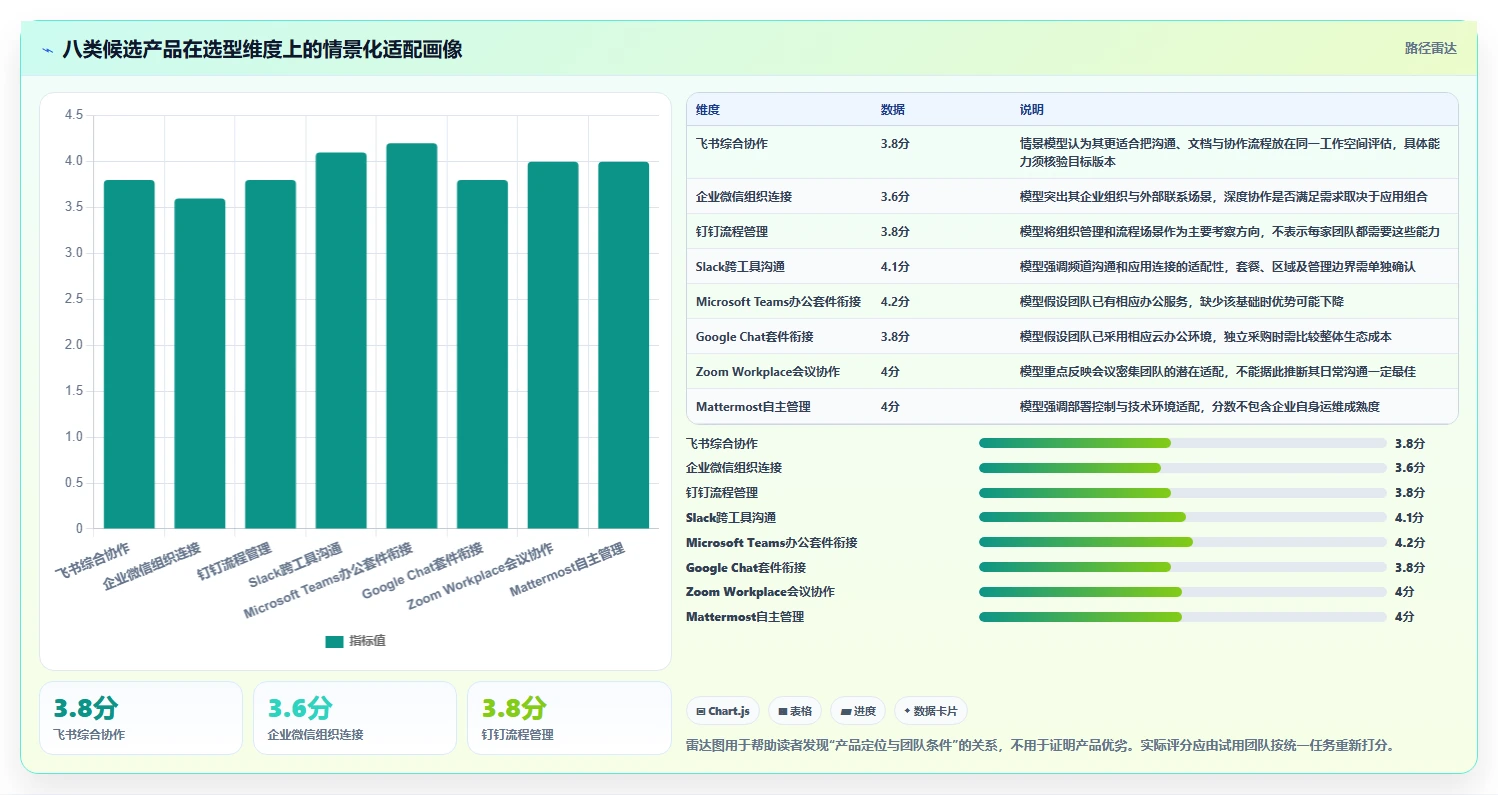Screen dimensions: 1498x795
Task: Click the Google Chat套件衔接 chart bar
Action: pos(483,354)
